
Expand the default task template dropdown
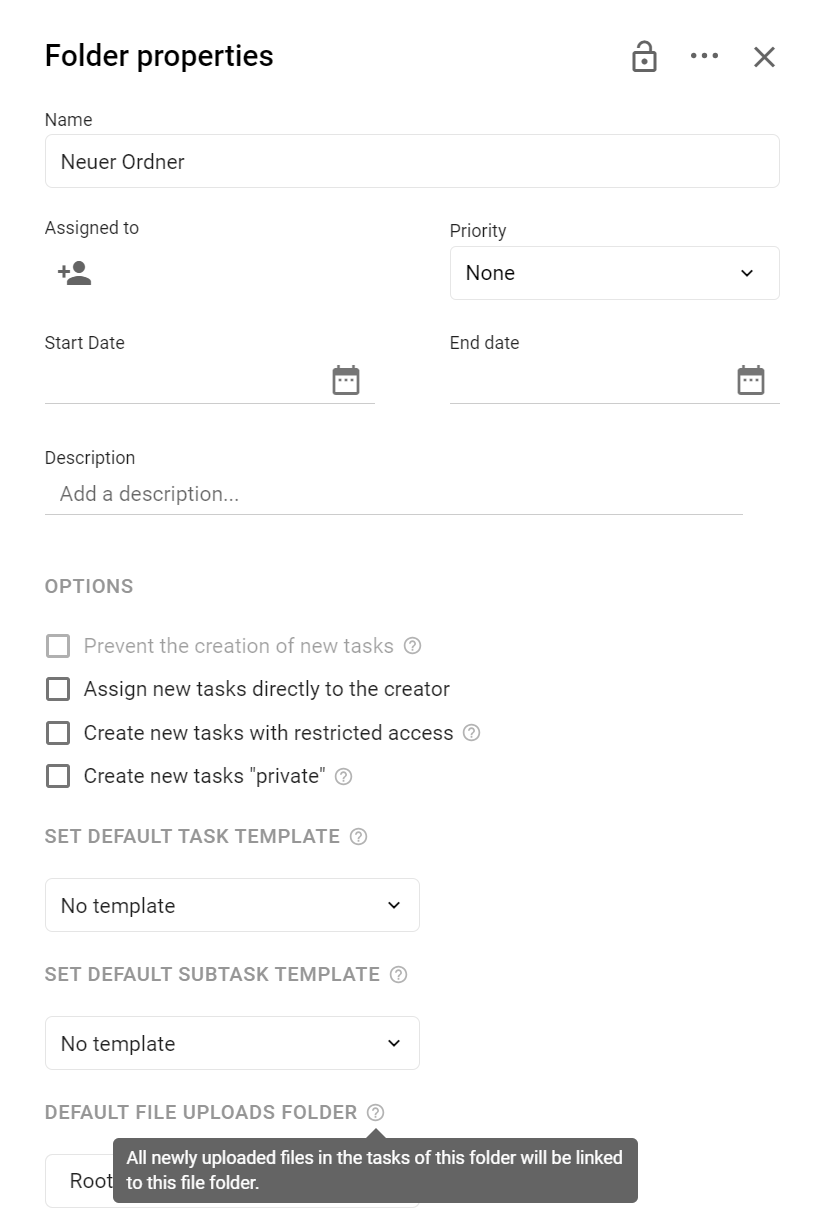tap(232, 905)
